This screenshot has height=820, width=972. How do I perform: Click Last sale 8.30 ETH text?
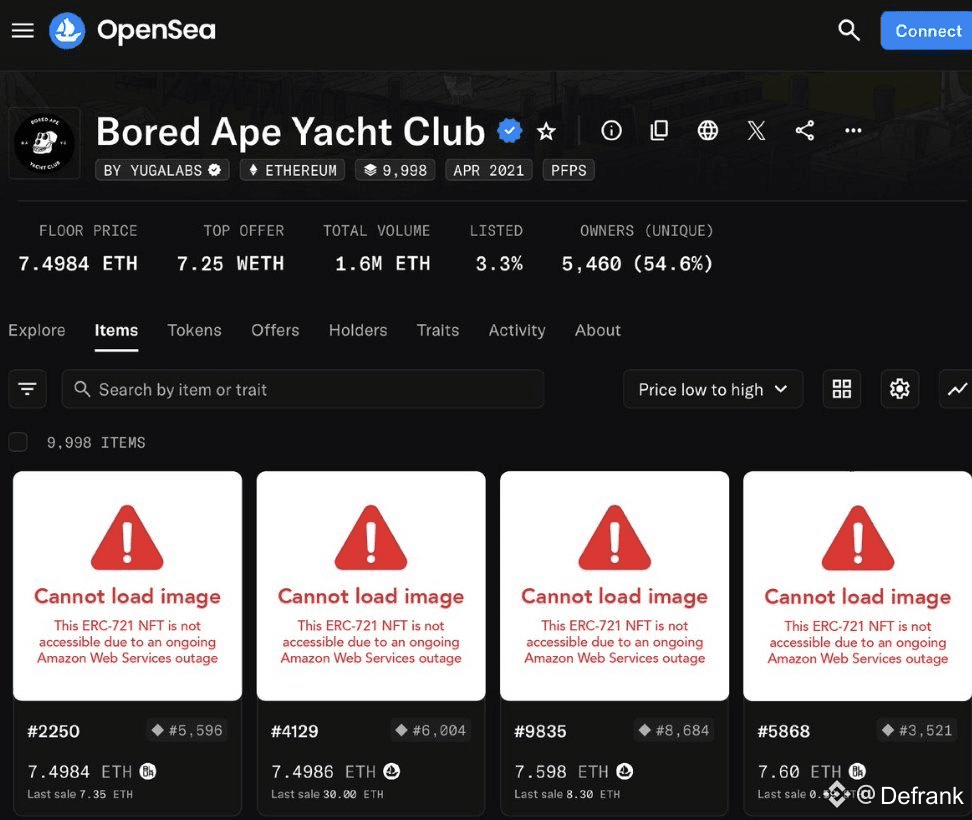[x=567, y=794]
